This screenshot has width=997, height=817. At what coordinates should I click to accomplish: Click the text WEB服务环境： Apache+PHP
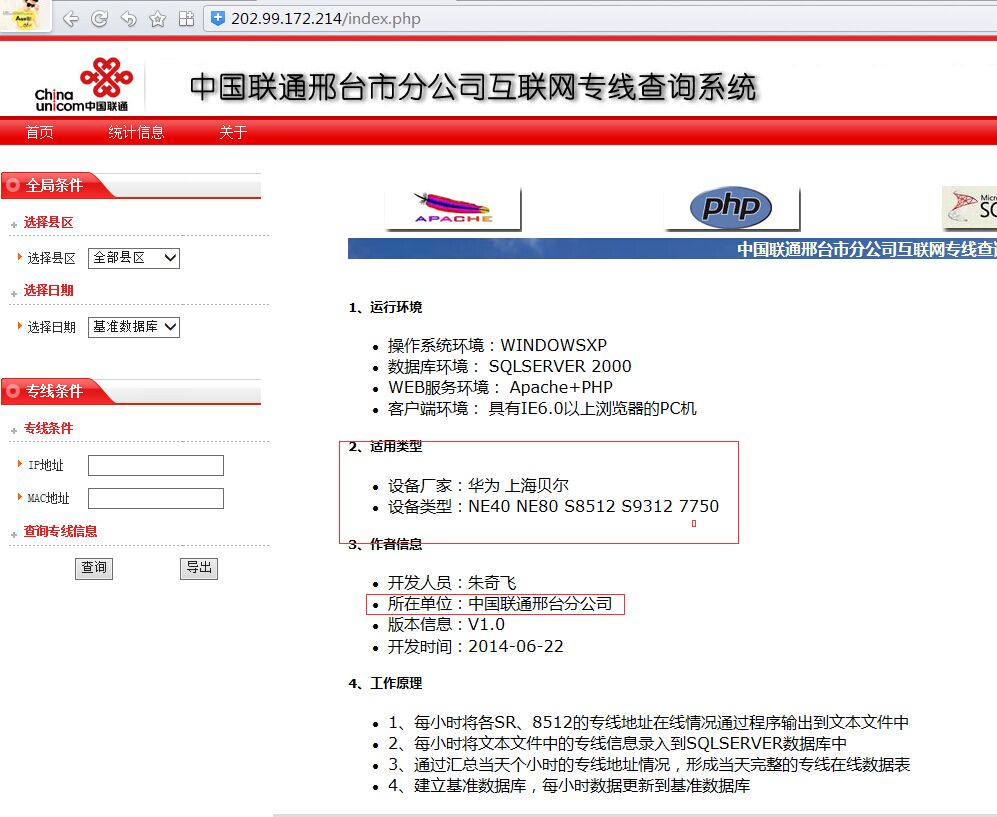click(500, 387)
